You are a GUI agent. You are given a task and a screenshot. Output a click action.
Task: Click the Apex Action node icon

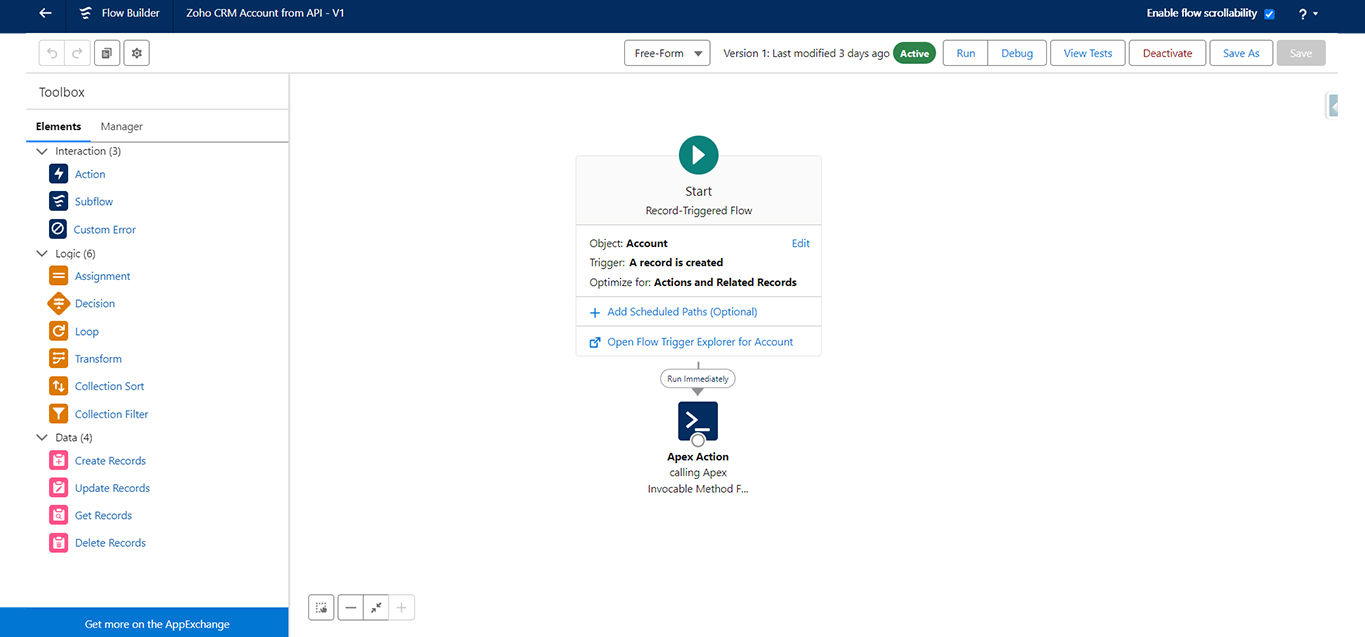pos(698,421)
